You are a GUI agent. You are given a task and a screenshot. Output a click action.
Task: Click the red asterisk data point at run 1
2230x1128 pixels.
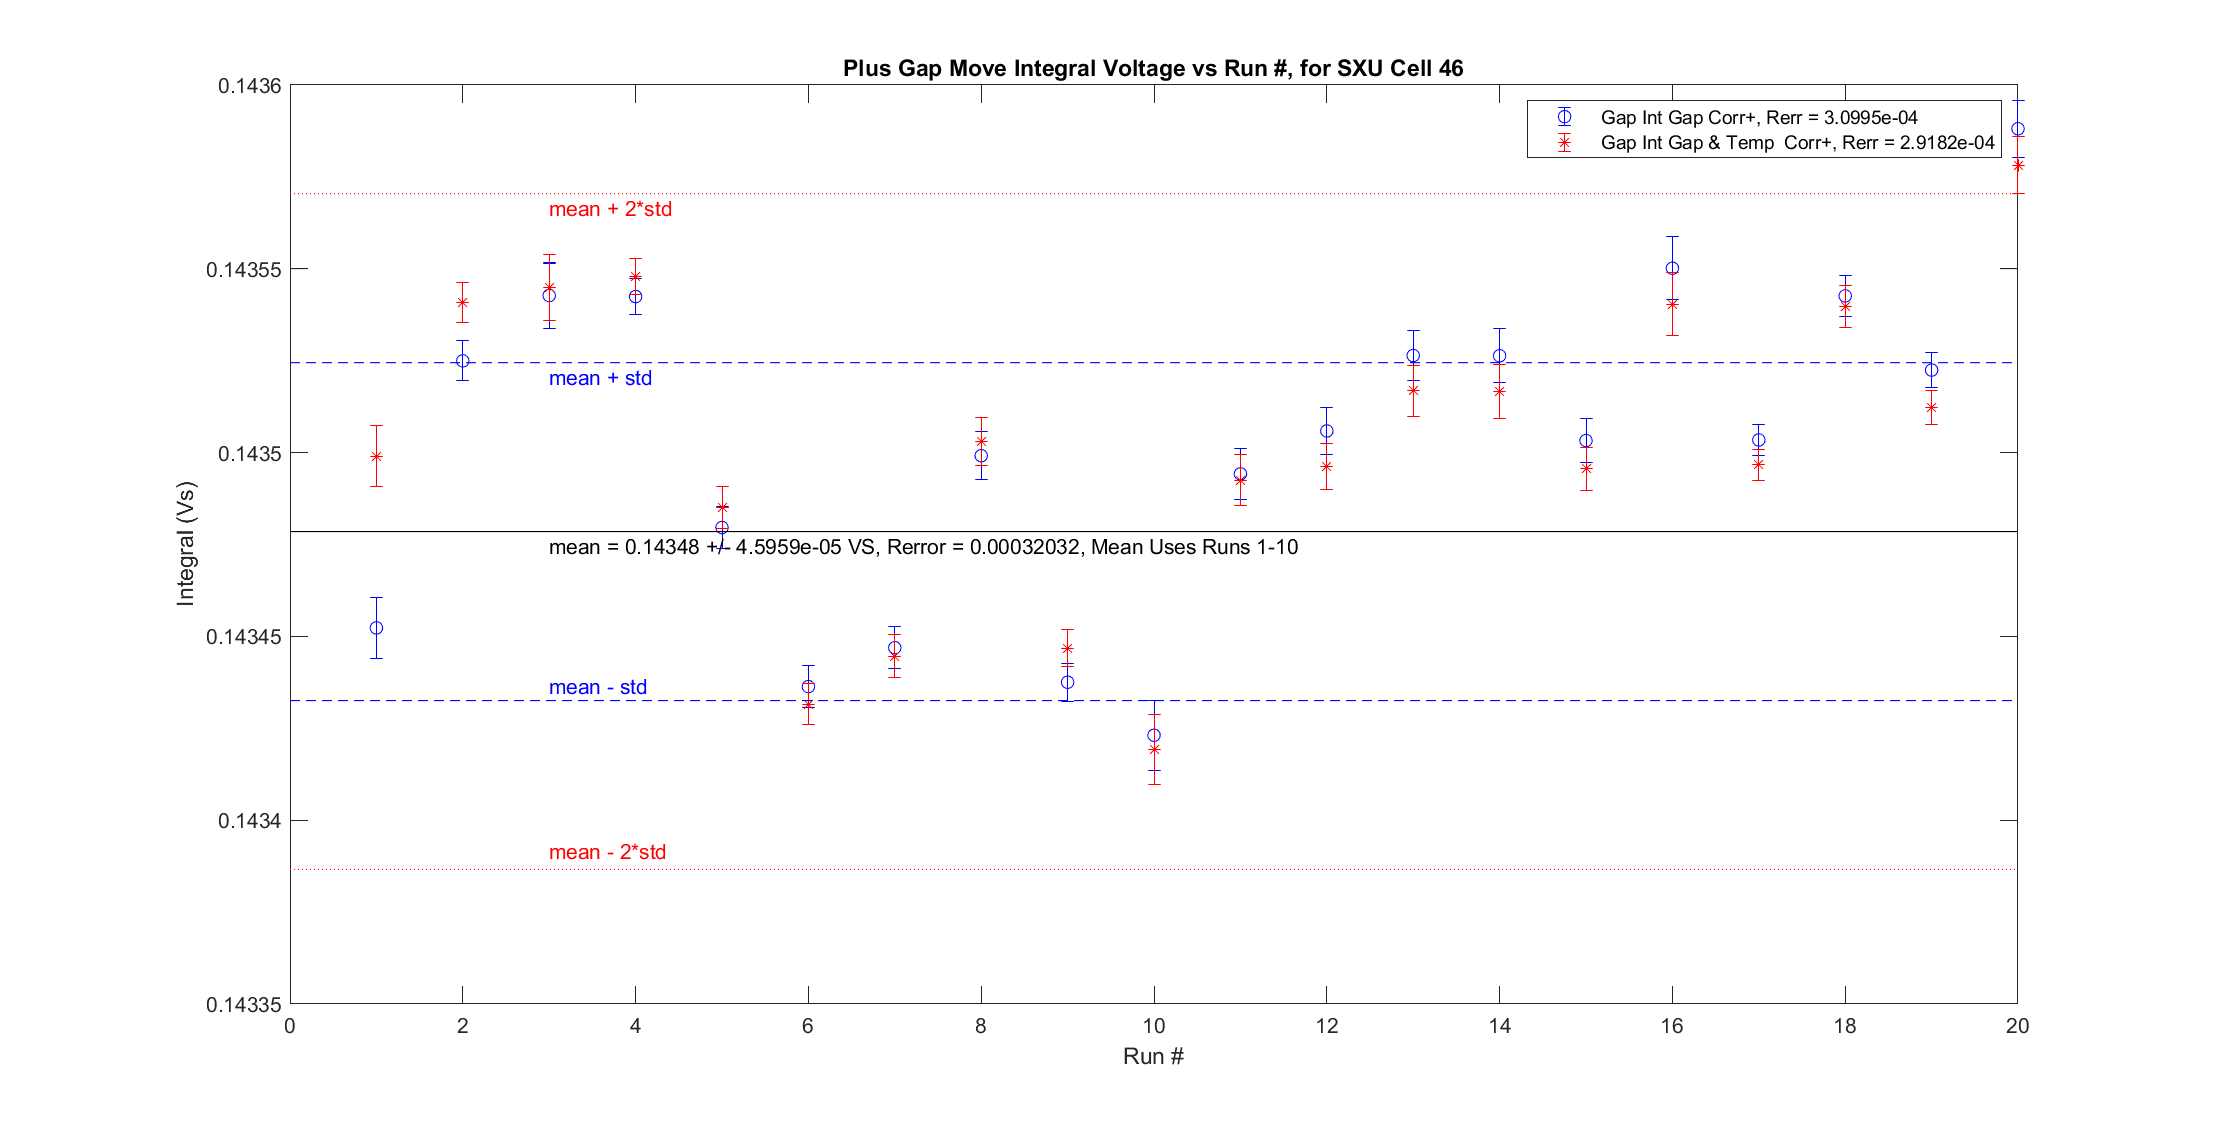(x=376, y=456)
